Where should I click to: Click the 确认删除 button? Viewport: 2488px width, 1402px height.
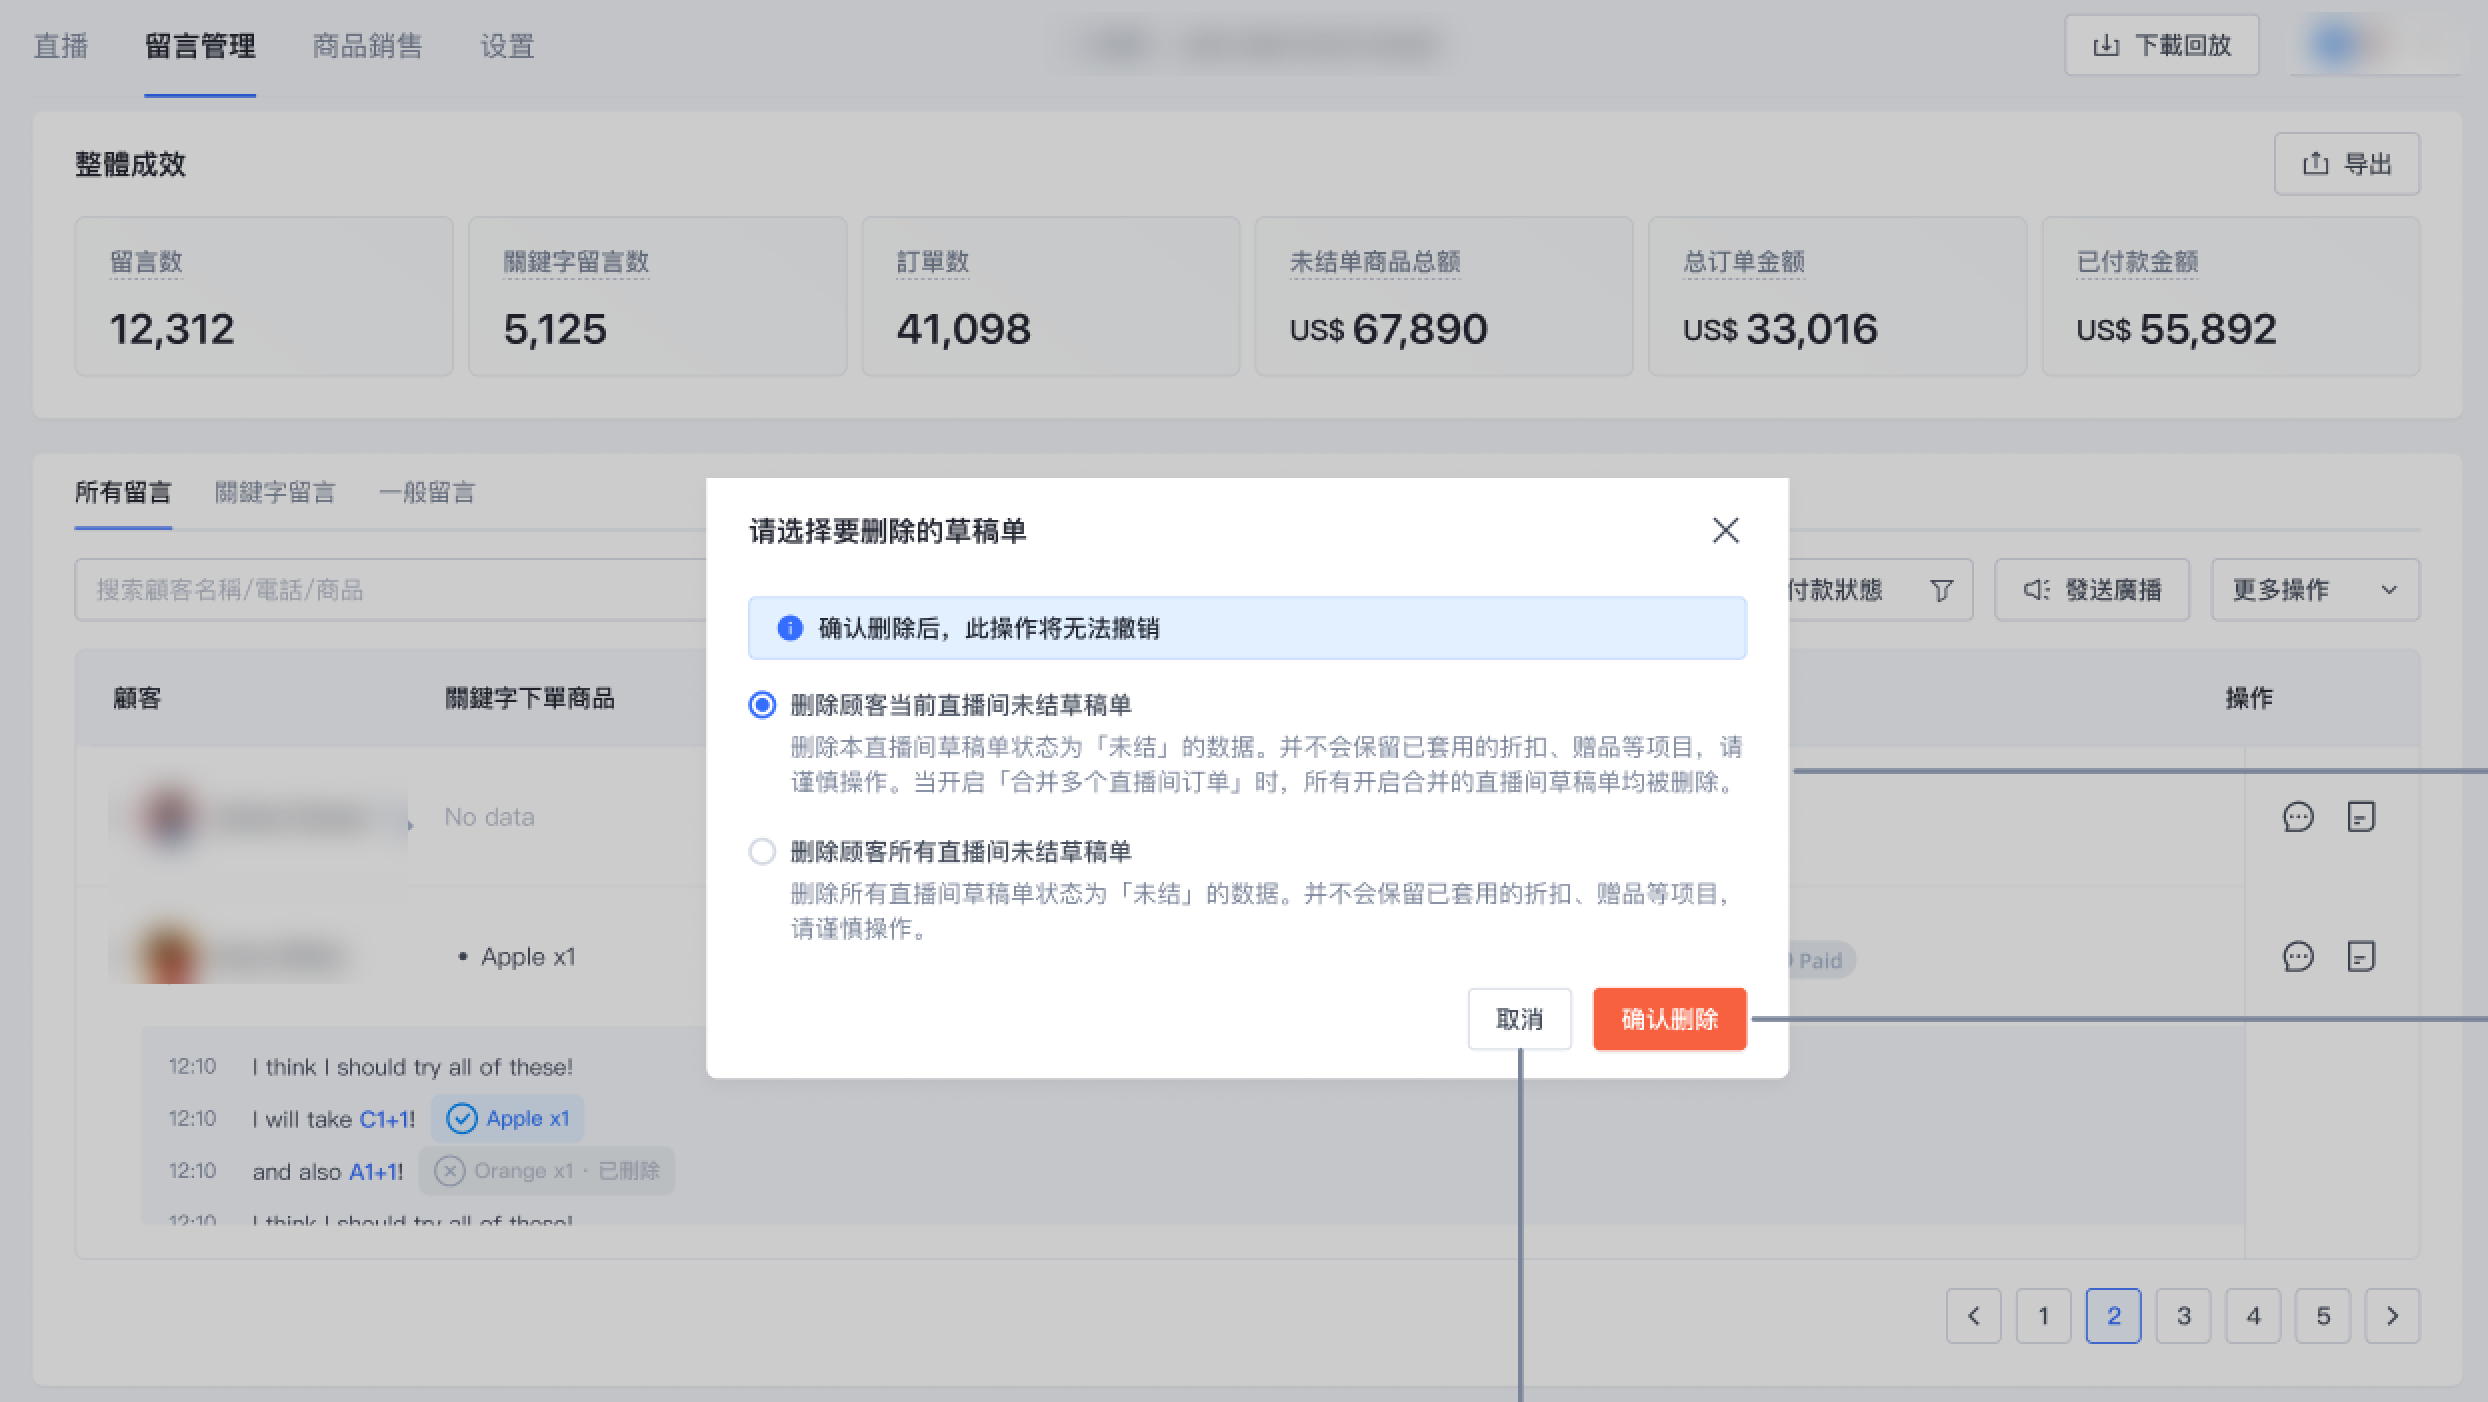point(1669,1019)
